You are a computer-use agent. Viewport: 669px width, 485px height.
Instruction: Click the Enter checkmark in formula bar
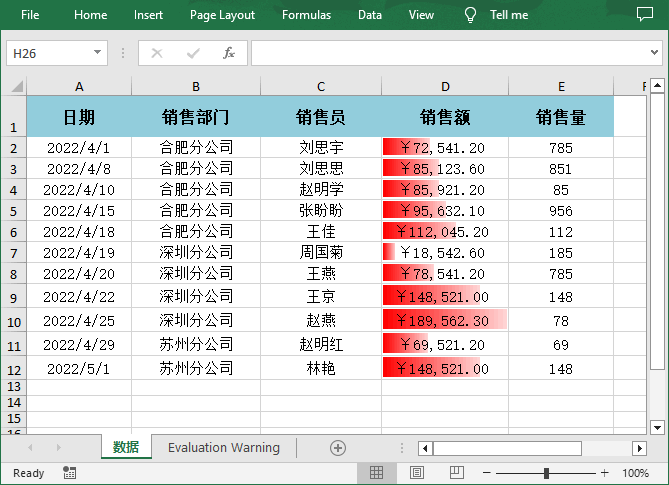click(193, 53)
